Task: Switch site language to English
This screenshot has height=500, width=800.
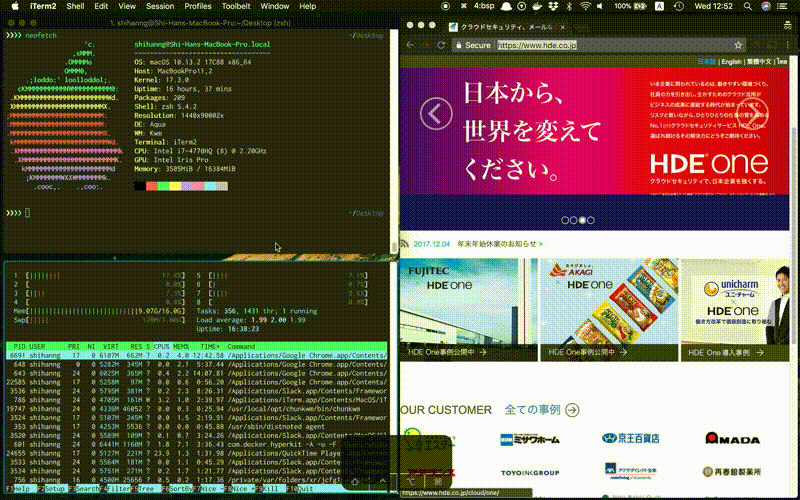Action: coord(731,62)
